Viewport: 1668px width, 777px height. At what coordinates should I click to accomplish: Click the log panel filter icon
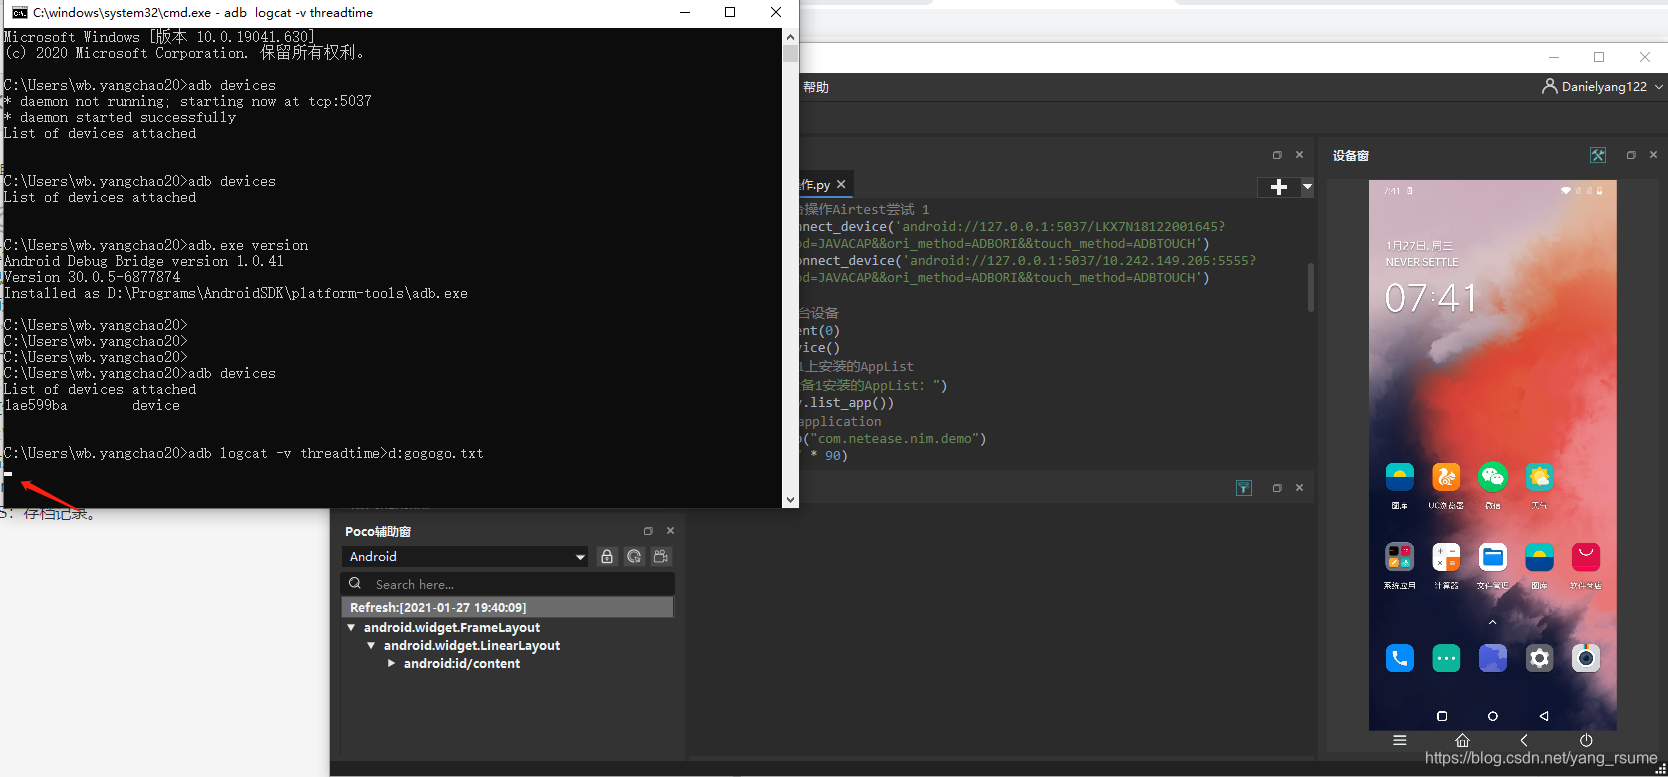1244,488
